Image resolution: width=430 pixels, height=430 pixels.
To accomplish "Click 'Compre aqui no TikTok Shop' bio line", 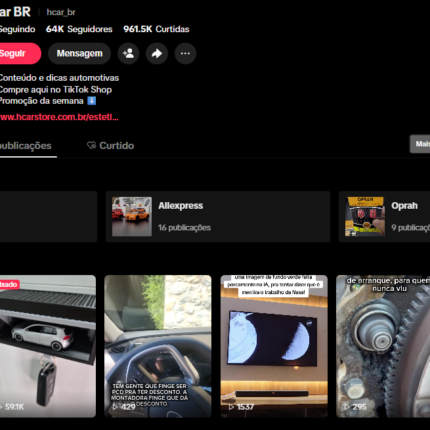I will click(x=55, y=90).
